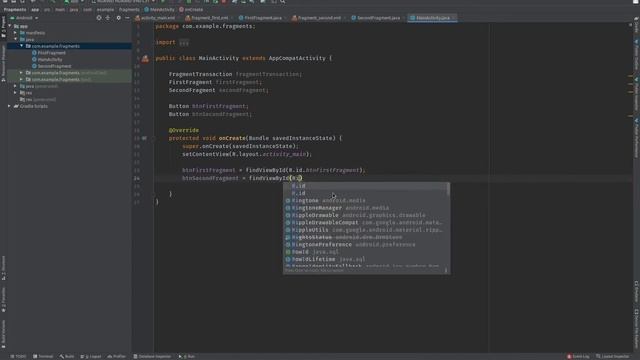Click the red stop icon in toolbar

pos(224,2)
